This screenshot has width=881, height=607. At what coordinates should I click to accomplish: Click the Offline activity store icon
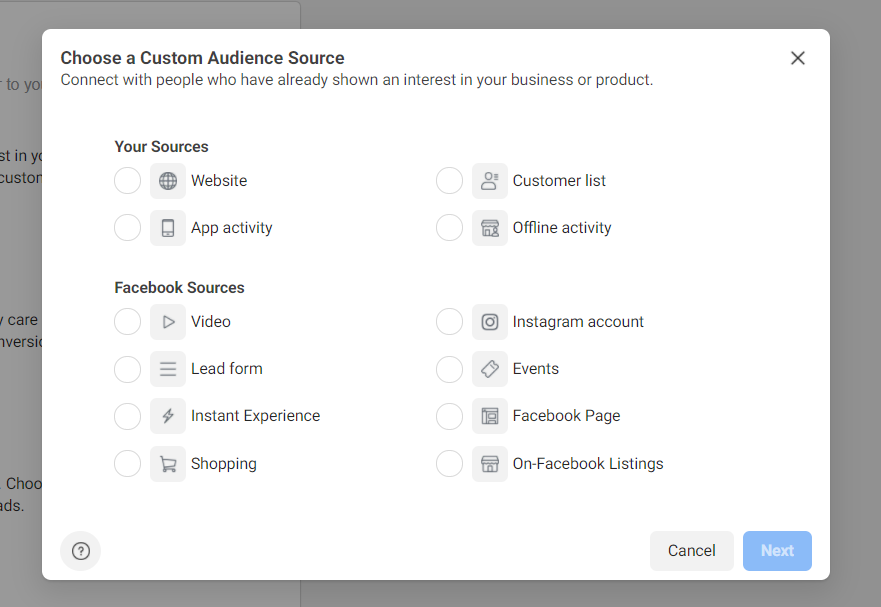[490, 227]
